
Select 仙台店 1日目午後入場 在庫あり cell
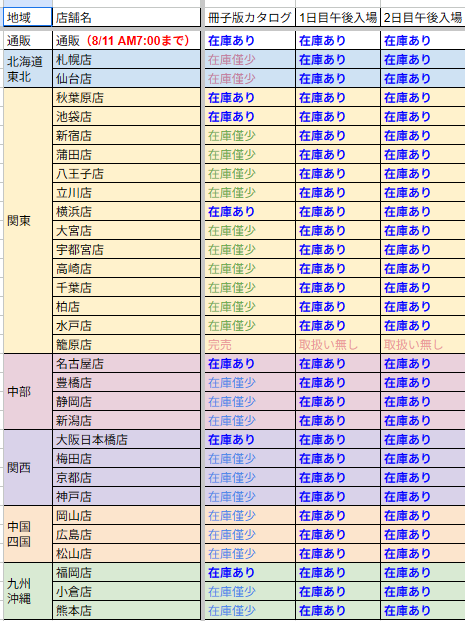point(338,78)
